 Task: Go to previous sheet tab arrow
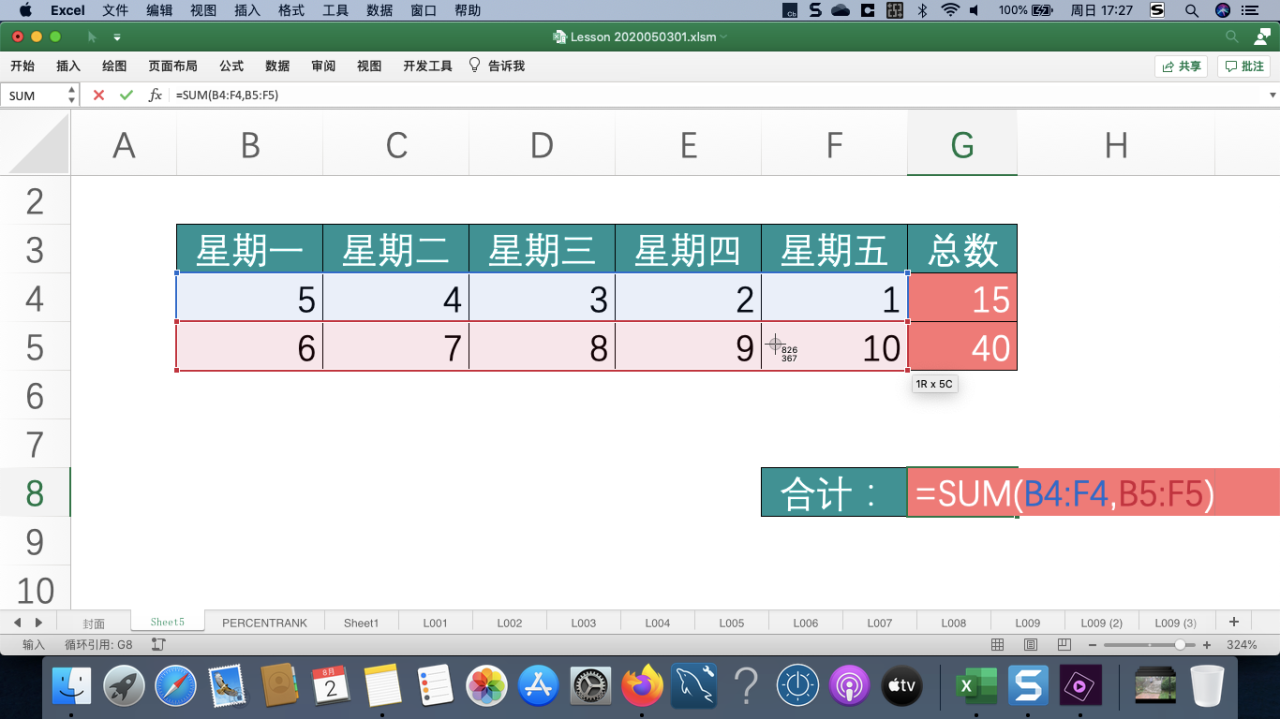click(18, 622)
